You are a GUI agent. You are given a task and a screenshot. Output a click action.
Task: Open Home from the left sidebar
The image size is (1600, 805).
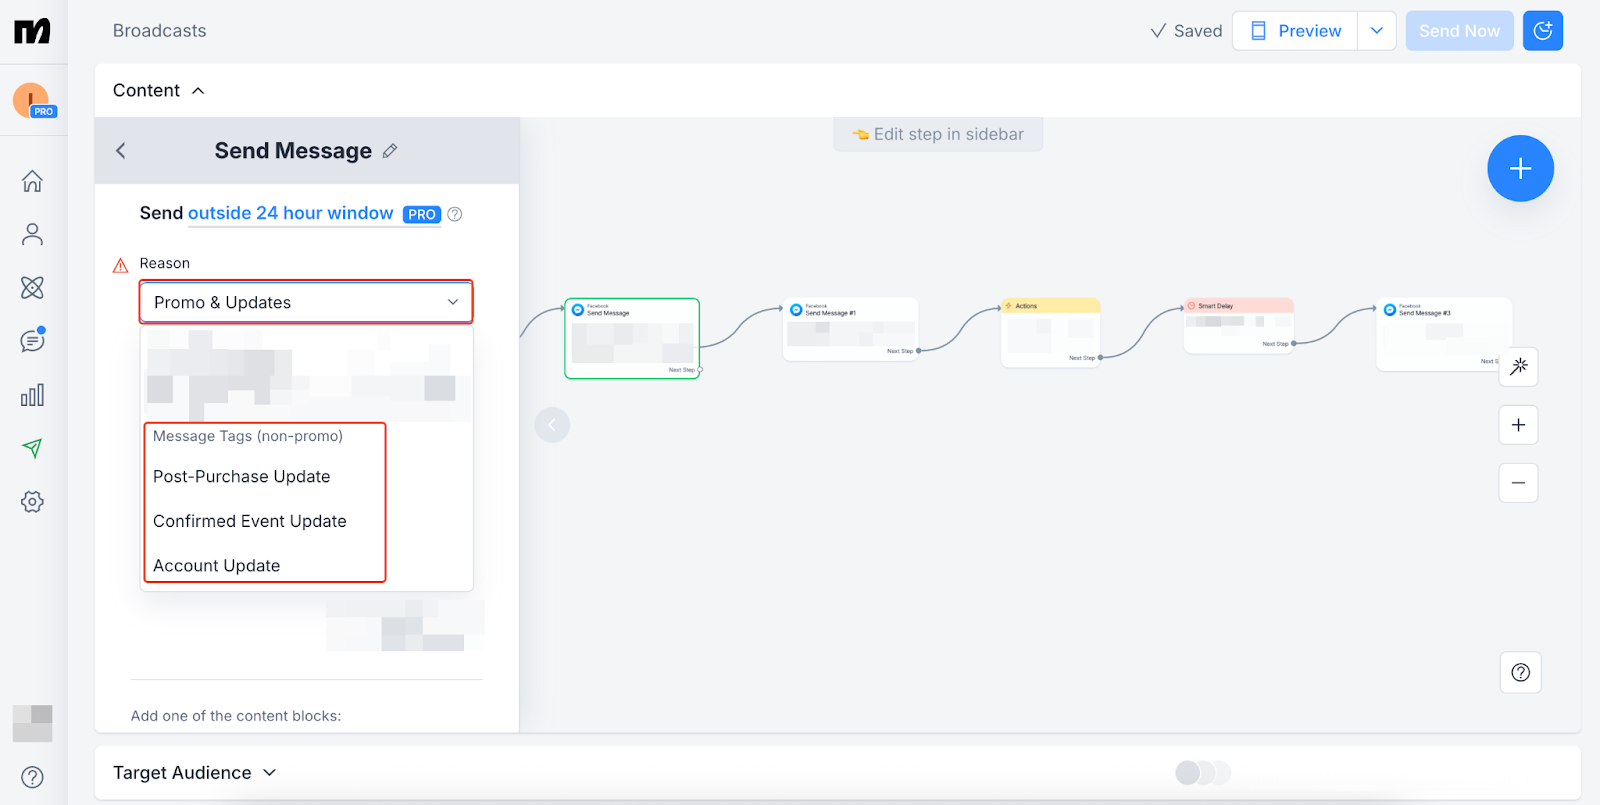[32, 181]
